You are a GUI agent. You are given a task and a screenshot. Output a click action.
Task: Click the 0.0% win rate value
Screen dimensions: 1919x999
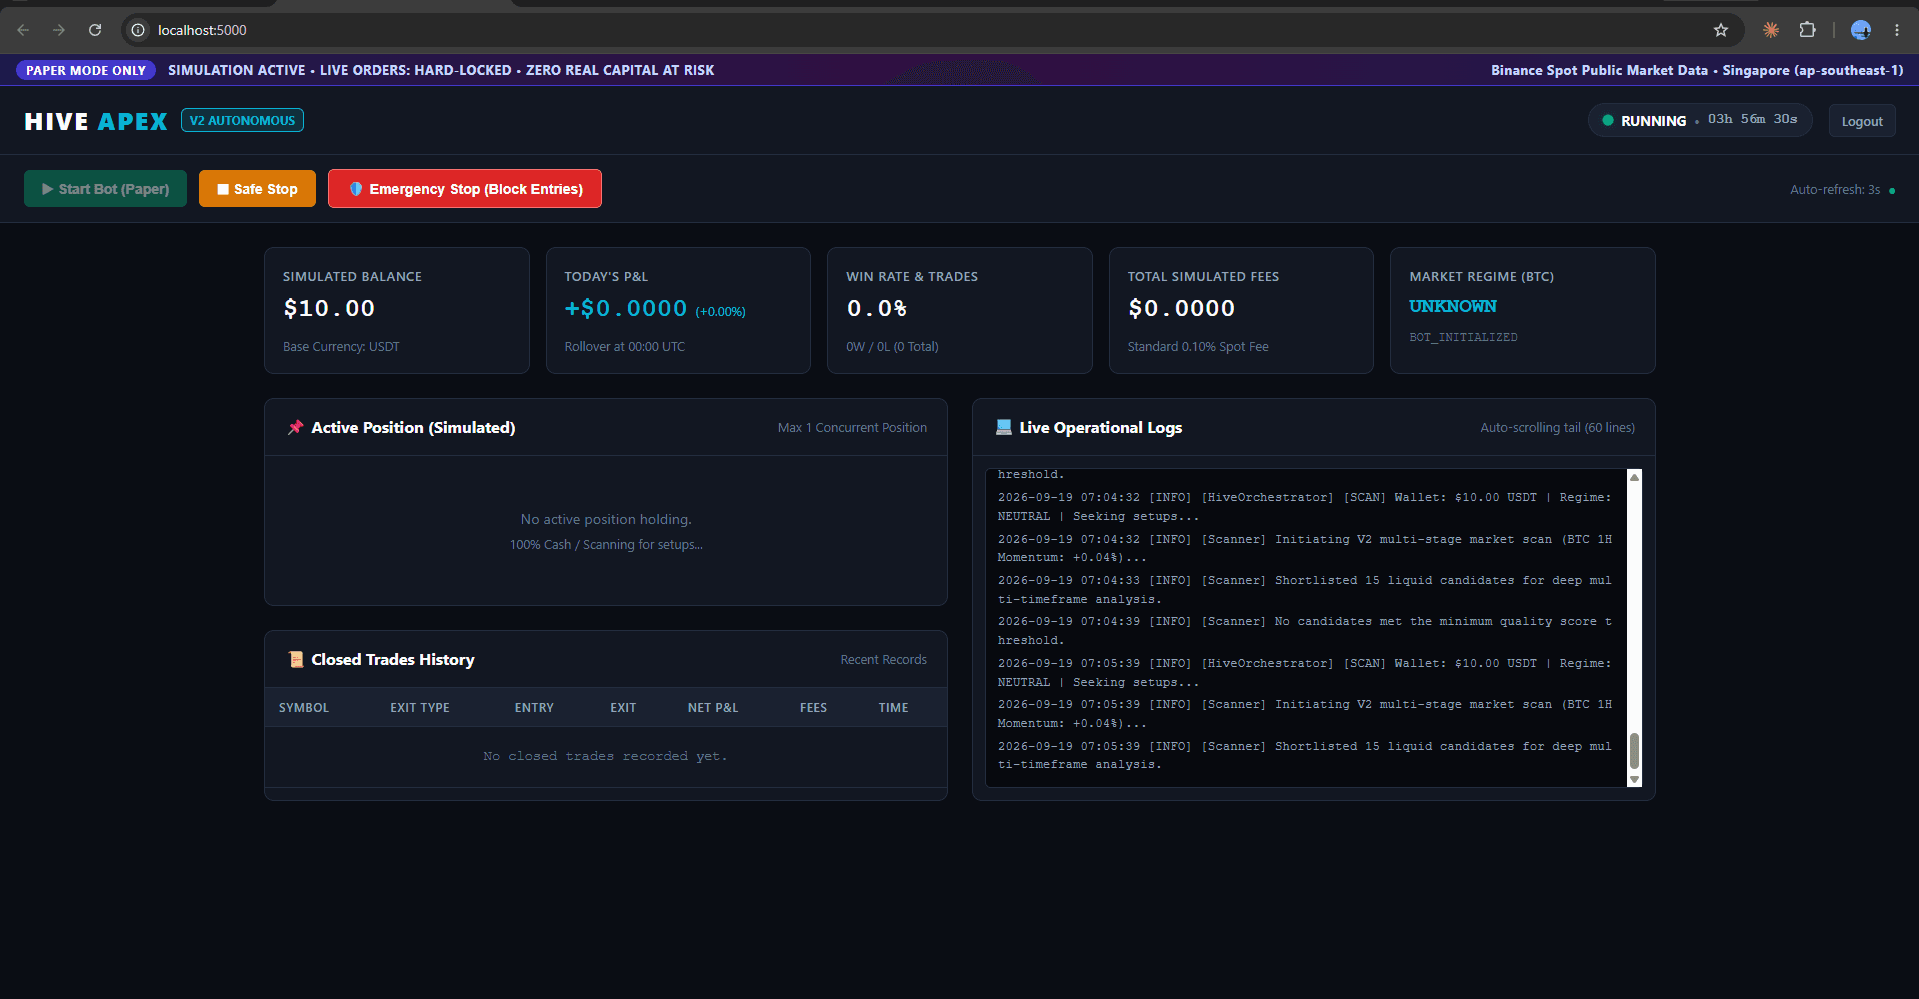pyautogui.click(x=877, y=308)
